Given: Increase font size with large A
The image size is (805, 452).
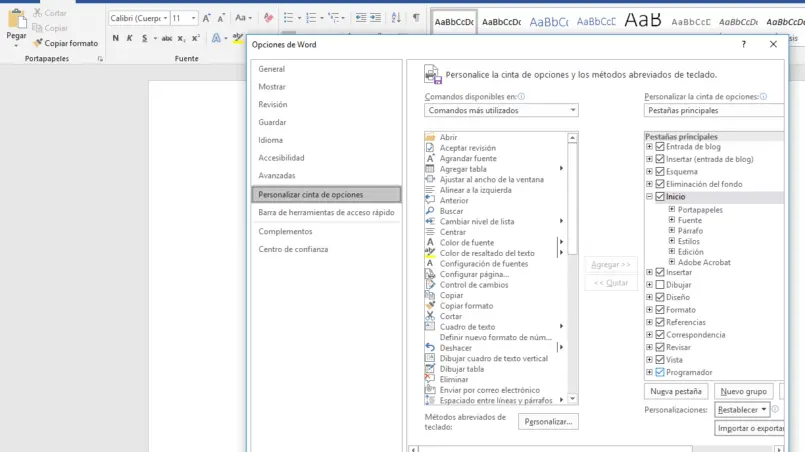Looking at the screenshot, I should point(206,18).
